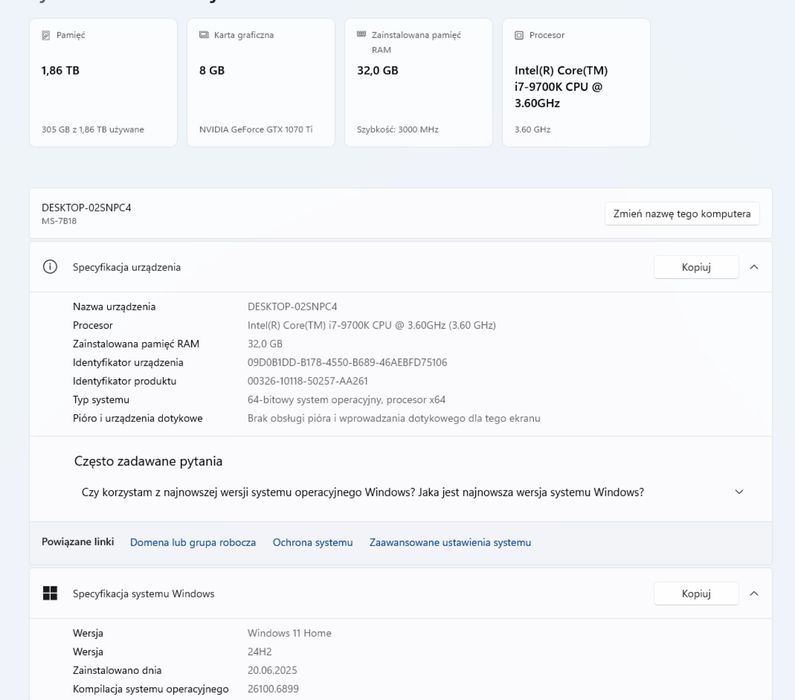This screenshot has width=795, height=700.
Task: Click the Karta graficzna card icon
Action: pyautogui.click(x=204, y=34)
